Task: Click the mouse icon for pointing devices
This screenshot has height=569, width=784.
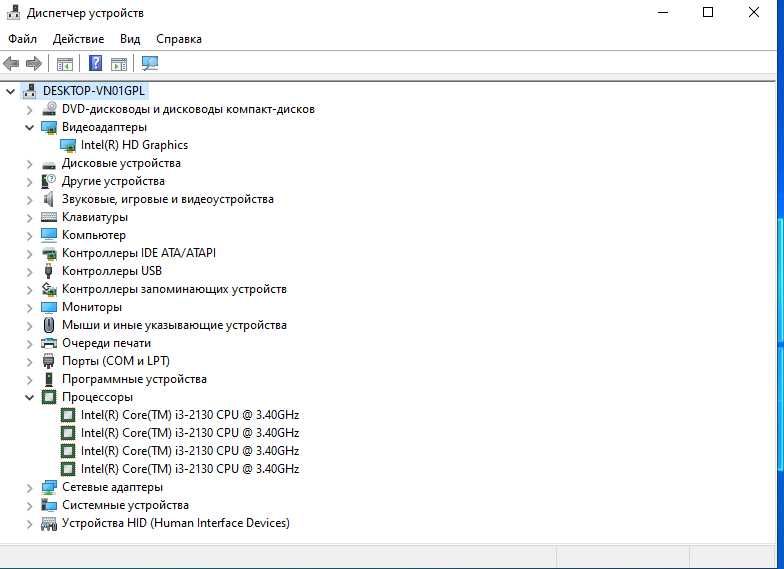Action: (48, 325)
